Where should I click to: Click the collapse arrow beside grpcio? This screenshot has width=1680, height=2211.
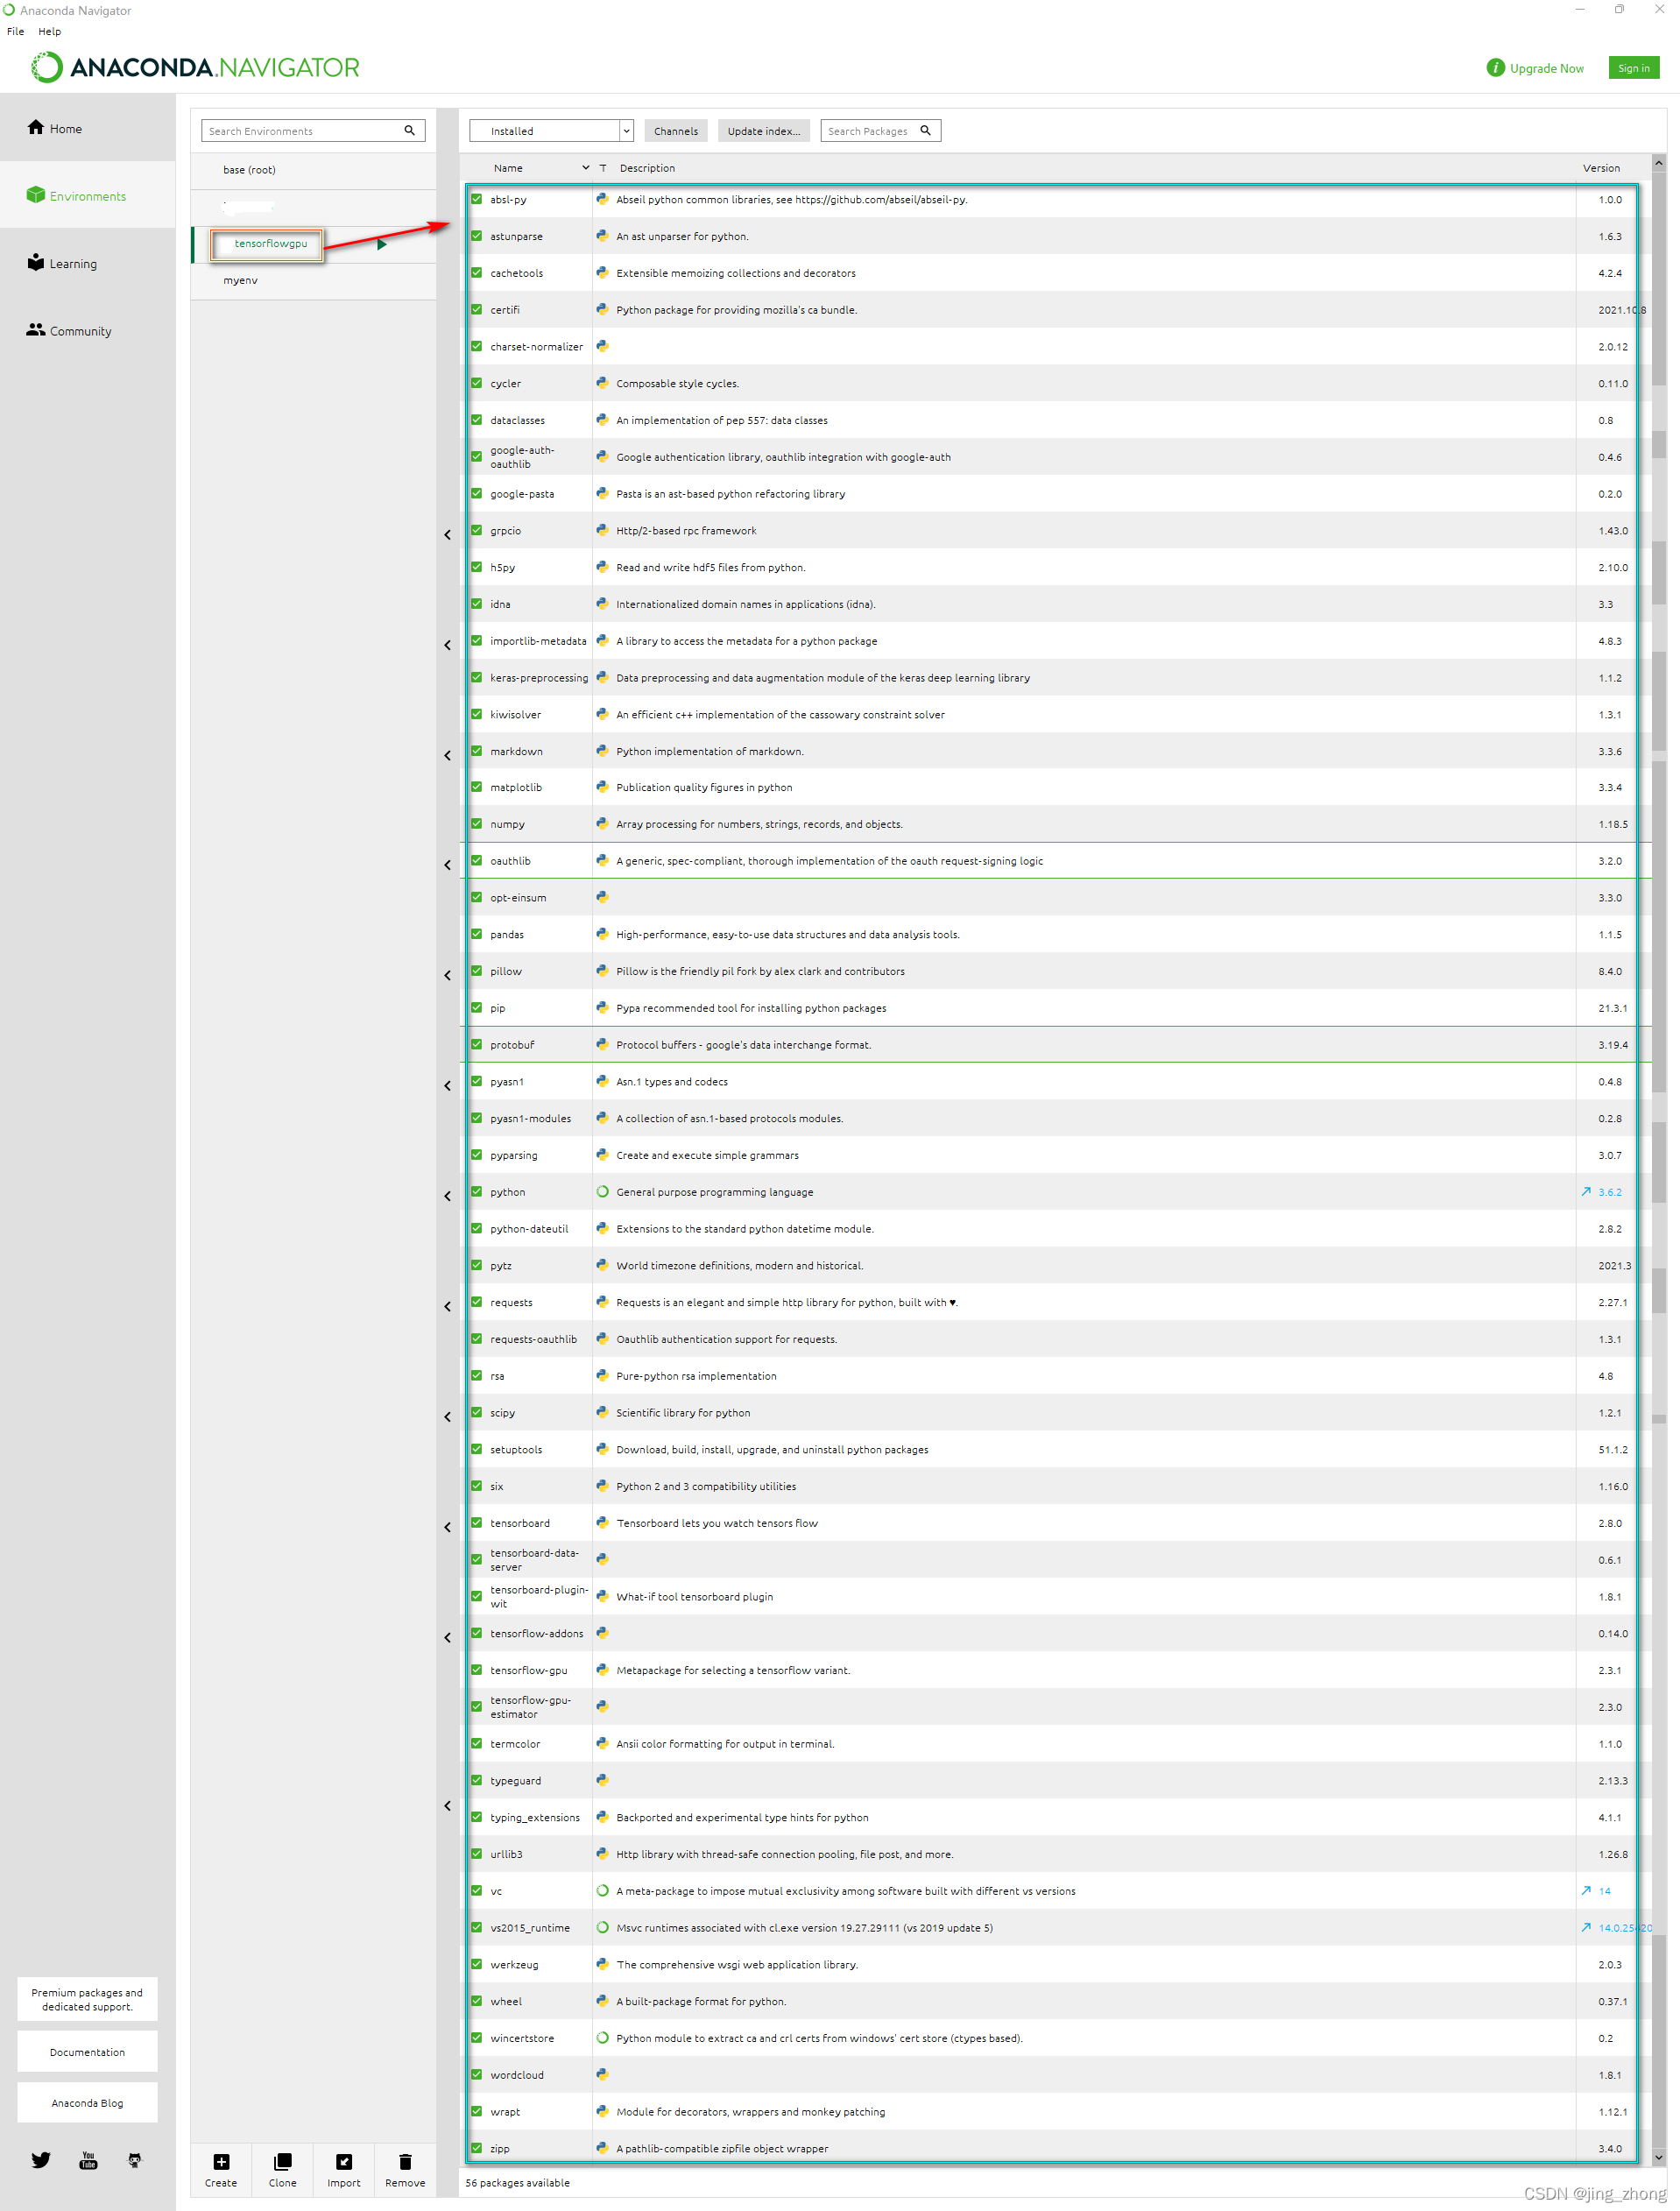click(447, 535)
